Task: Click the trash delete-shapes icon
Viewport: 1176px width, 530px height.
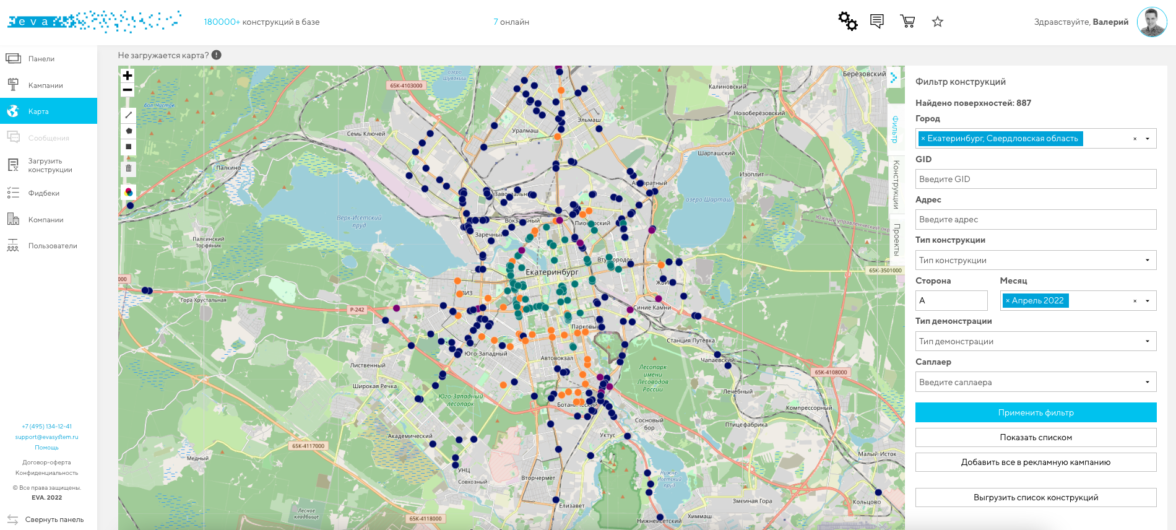Action: (x=129, y=168)
